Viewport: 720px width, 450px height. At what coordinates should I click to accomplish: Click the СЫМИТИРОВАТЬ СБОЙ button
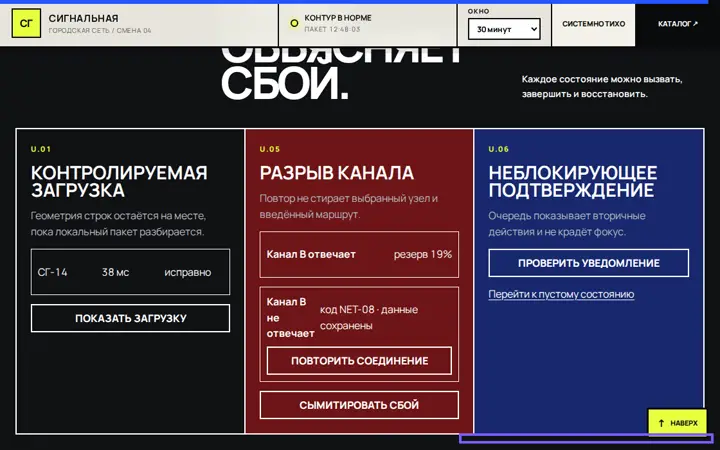coord(359,405)
